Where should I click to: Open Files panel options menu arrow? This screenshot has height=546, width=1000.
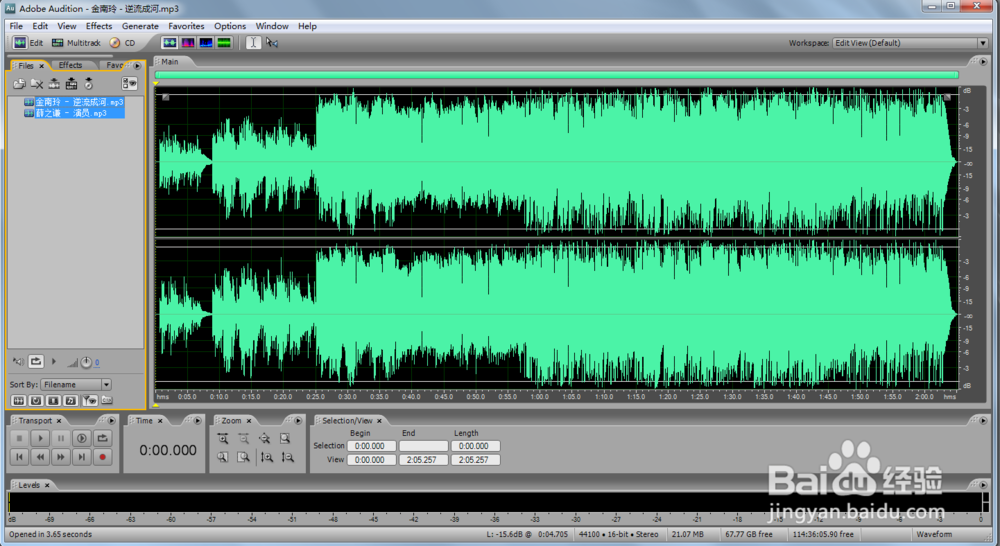tap(137, 66)
